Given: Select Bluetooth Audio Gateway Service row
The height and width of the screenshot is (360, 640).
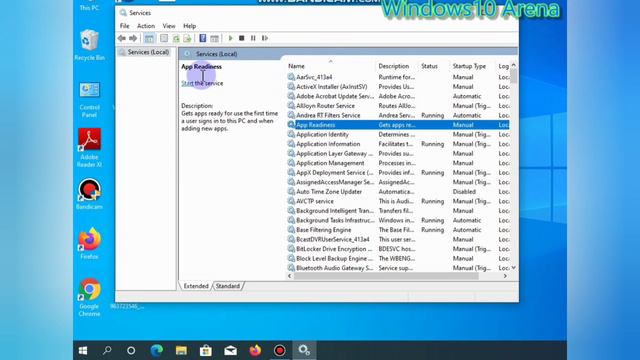Looking at the screenshot, I should (x=398, y=268).
